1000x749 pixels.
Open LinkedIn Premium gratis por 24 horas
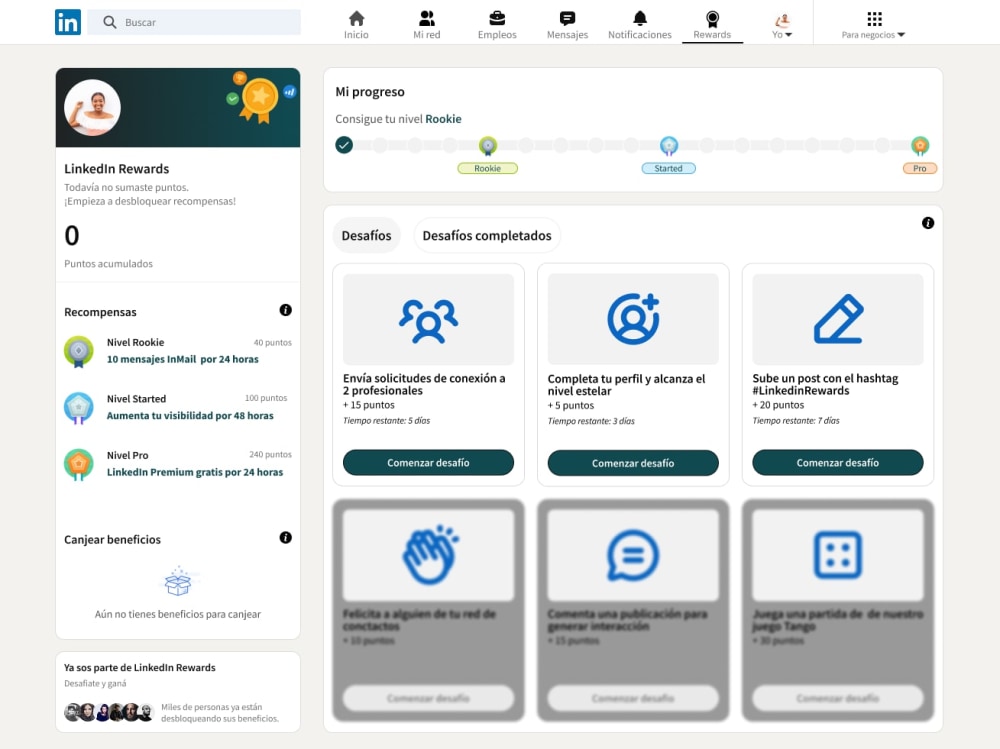pyautogui.click(x=195, y=472)
